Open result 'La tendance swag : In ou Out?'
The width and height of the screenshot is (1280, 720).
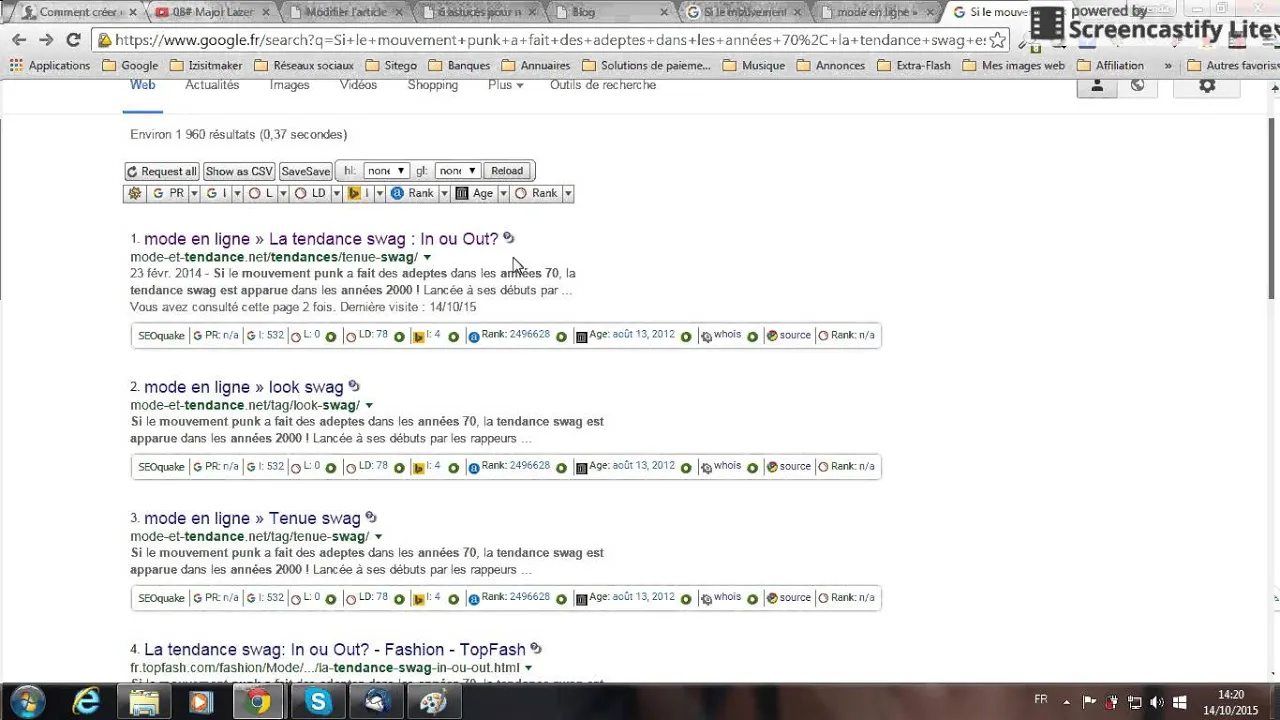(x=321, y=239)
